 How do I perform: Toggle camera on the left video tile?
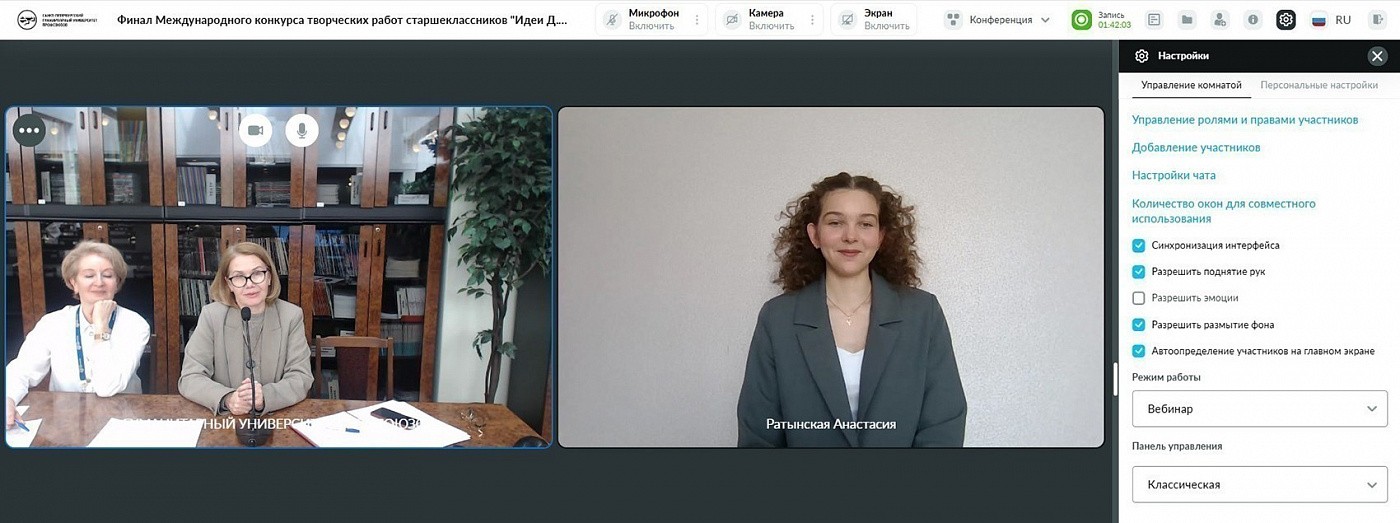pos(255,130)
